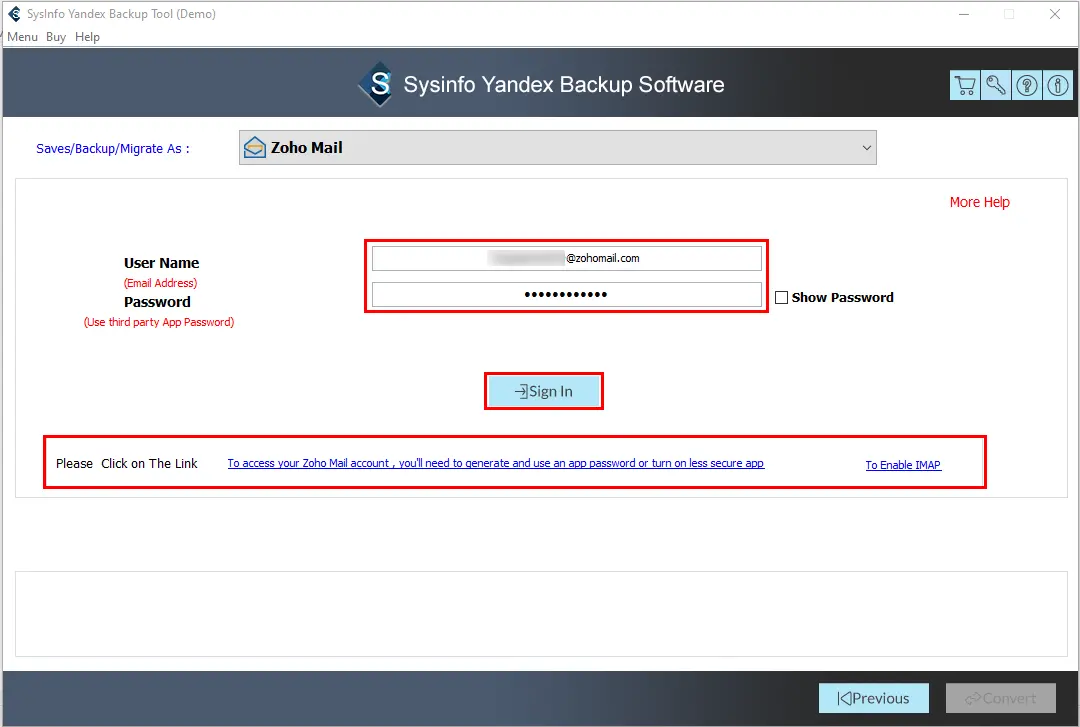Image resolution: width=1080 pixels, height=727 pixels.
Task: Click the "(Email Address)" hint text
Action: tap(160, 283)
